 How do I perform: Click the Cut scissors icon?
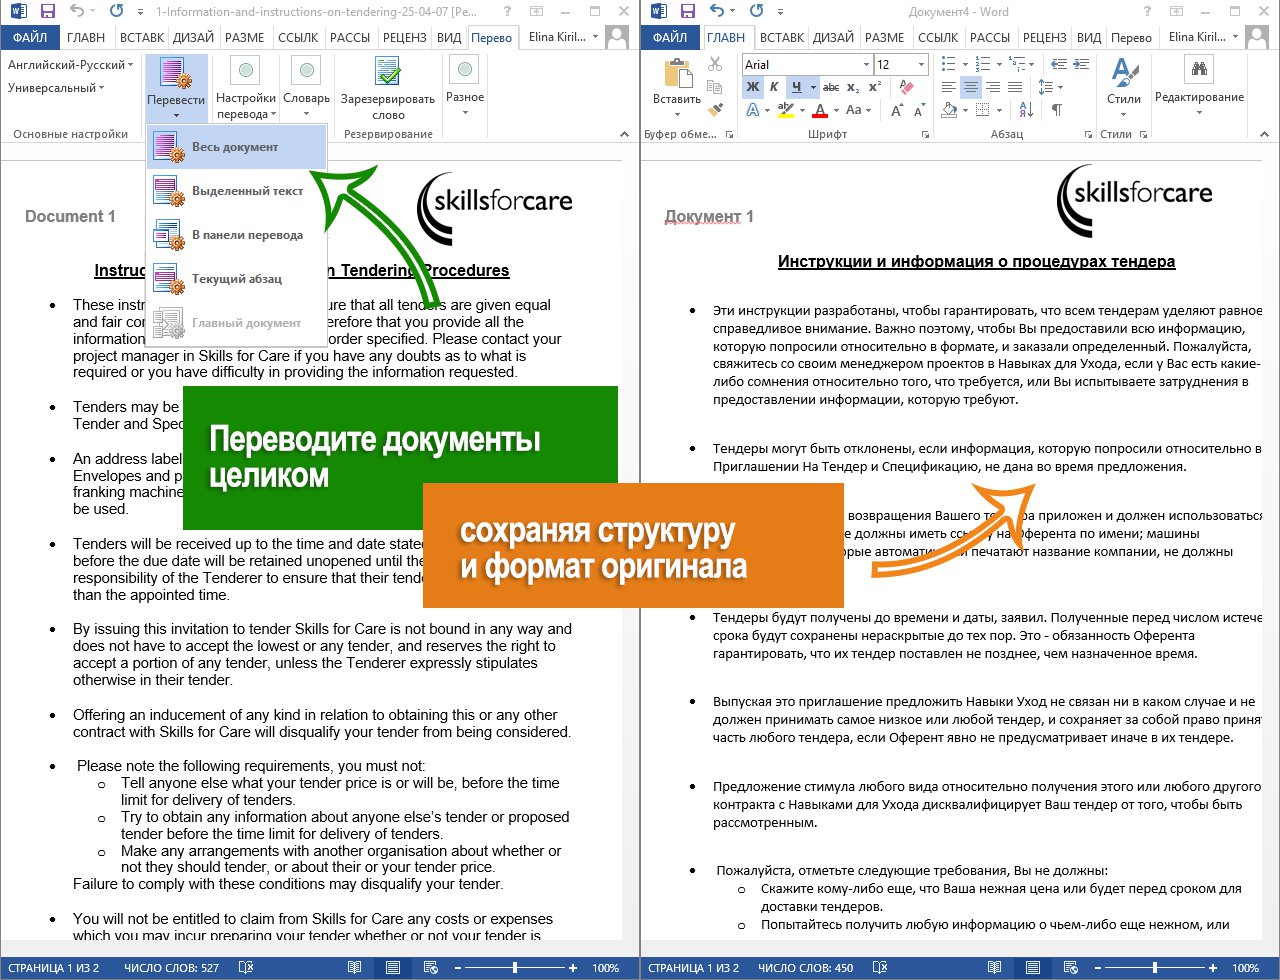(714, 64)
